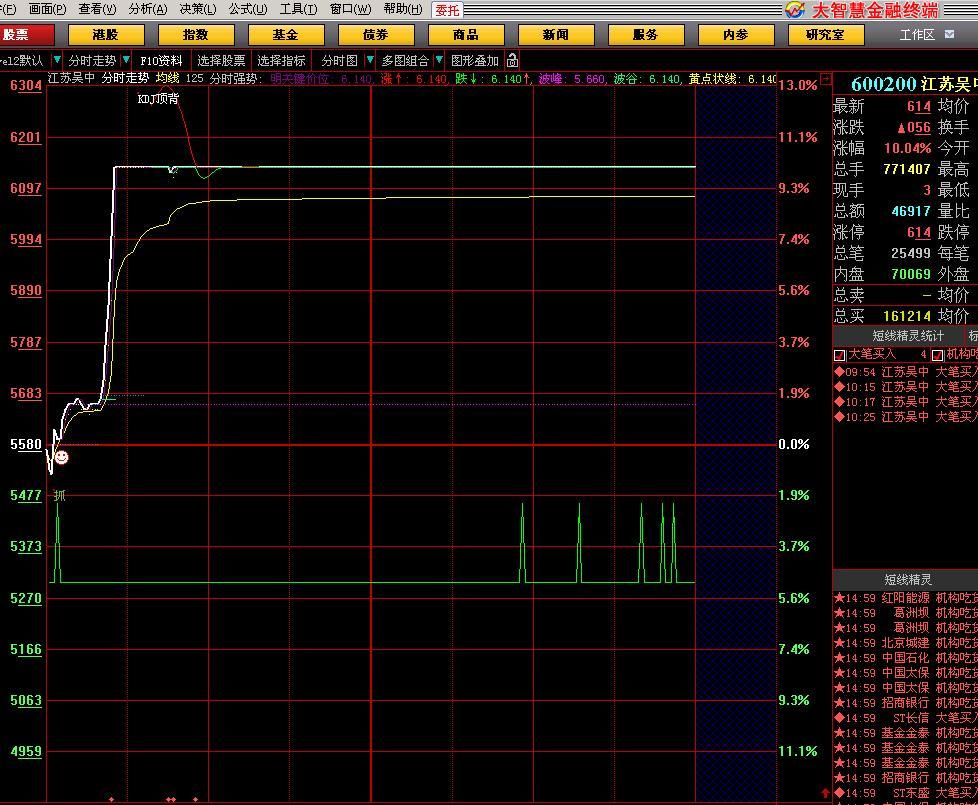Image resolution: width=978 pixels, height=805 pixels.
Task: Click the lock icon in the chart toolbar
Action: (x=513, y=60)
